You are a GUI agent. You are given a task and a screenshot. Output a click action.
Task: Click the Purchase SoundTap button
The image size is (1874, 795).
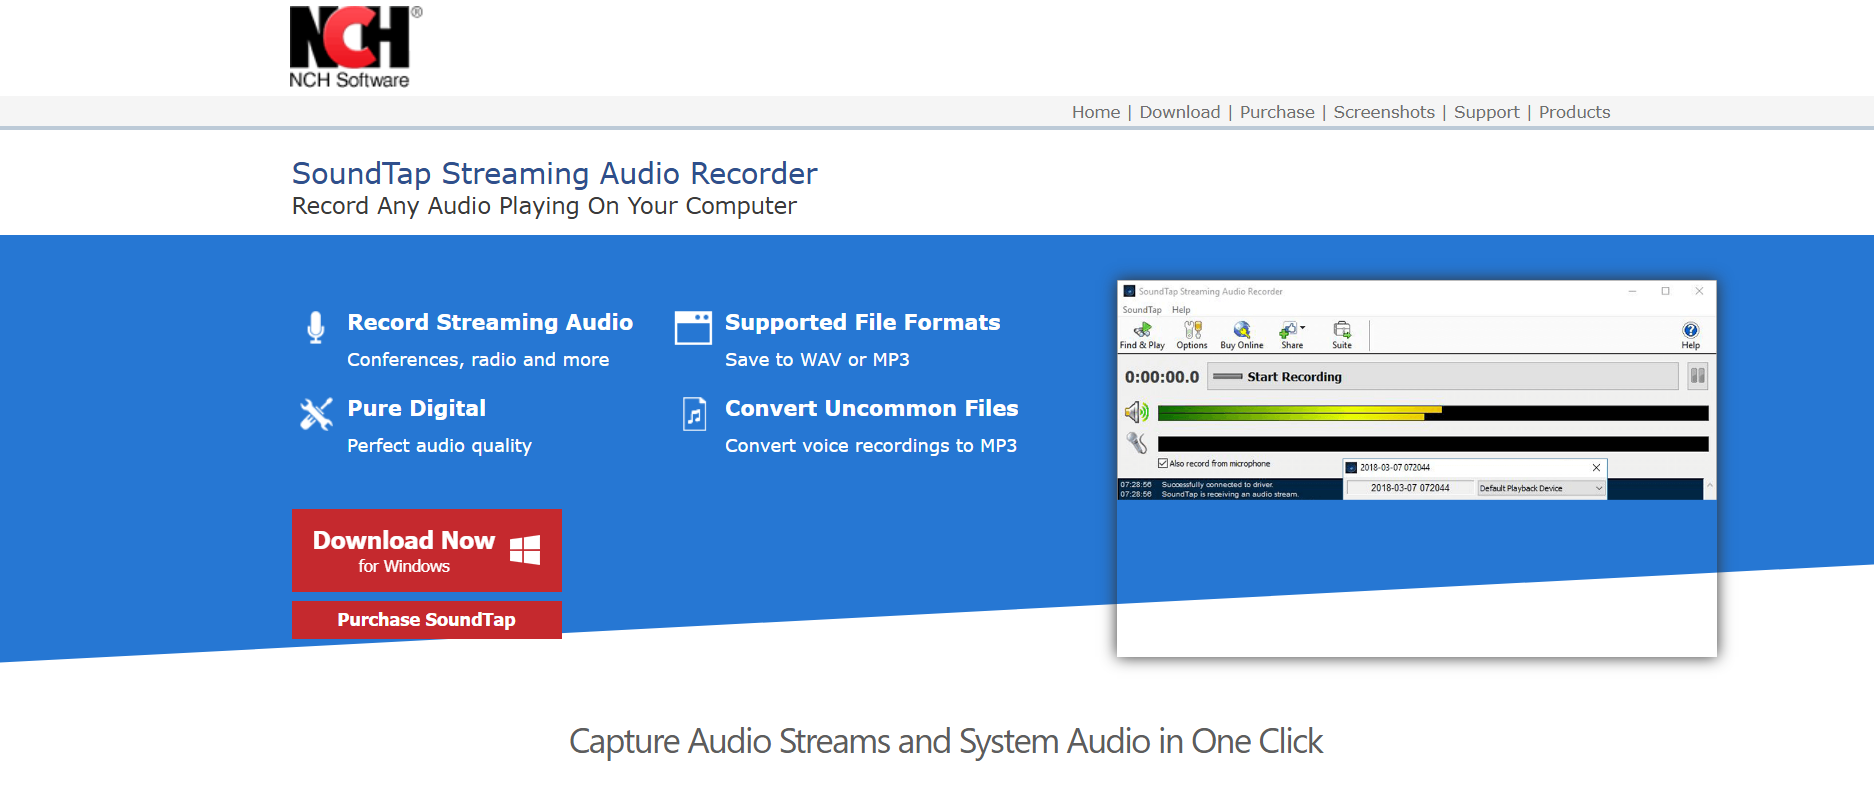[x=426, y=620]
